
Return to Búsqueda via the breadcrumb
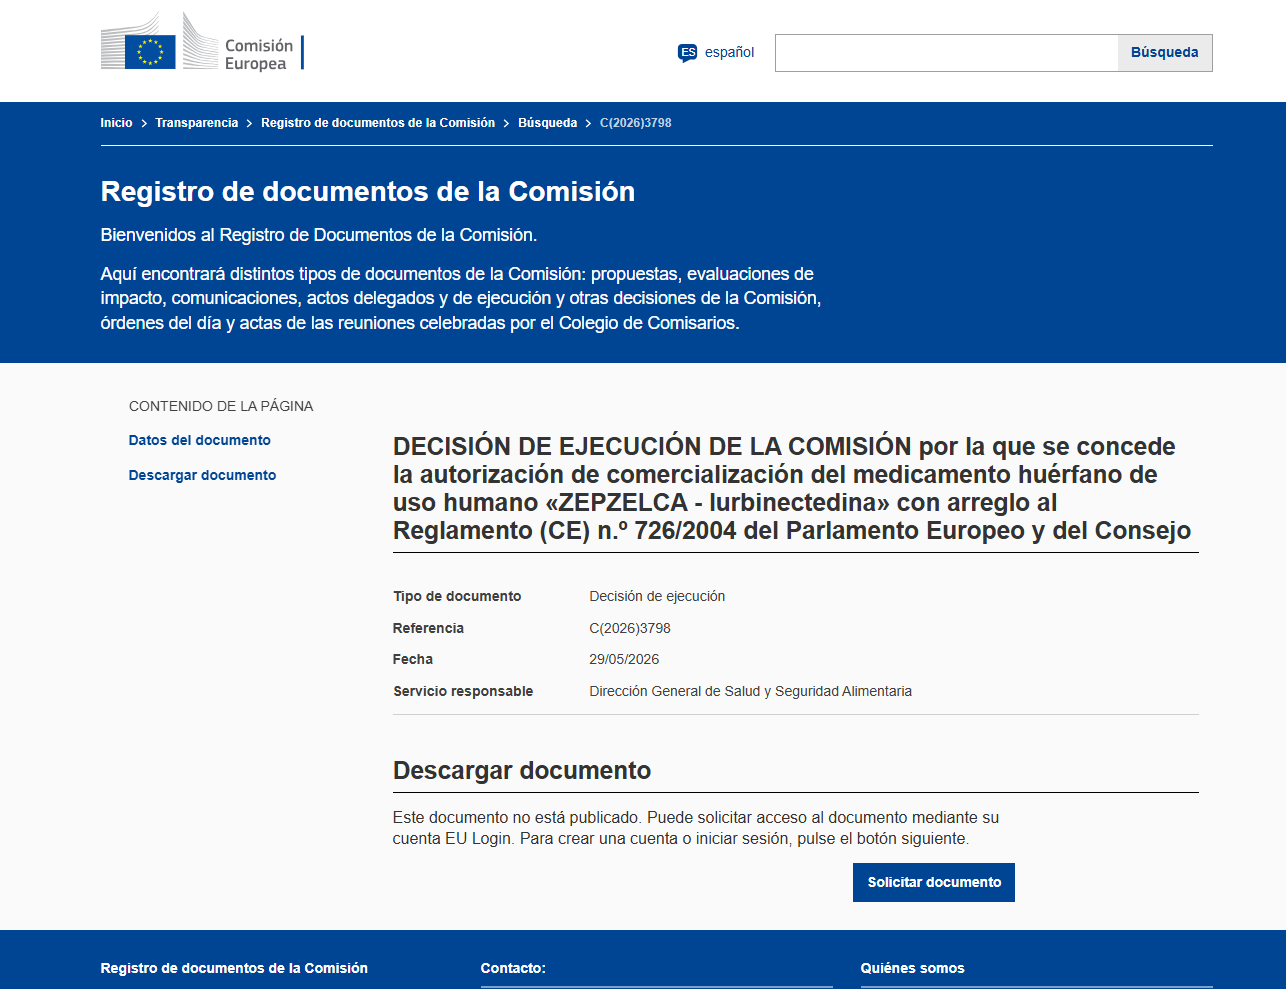547,123
